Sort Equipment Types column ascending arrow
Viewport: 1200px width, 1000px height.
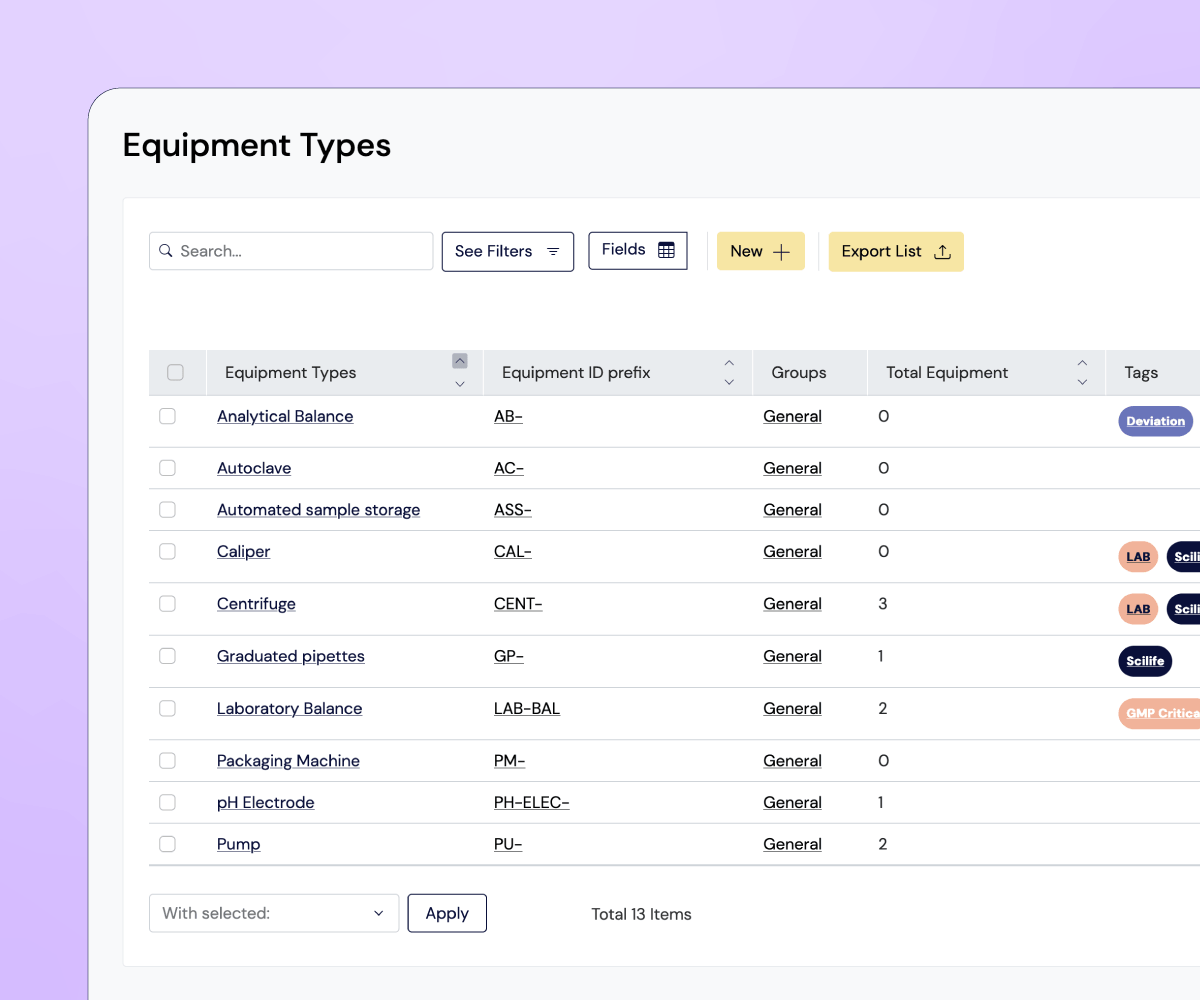tap(460, 361)
